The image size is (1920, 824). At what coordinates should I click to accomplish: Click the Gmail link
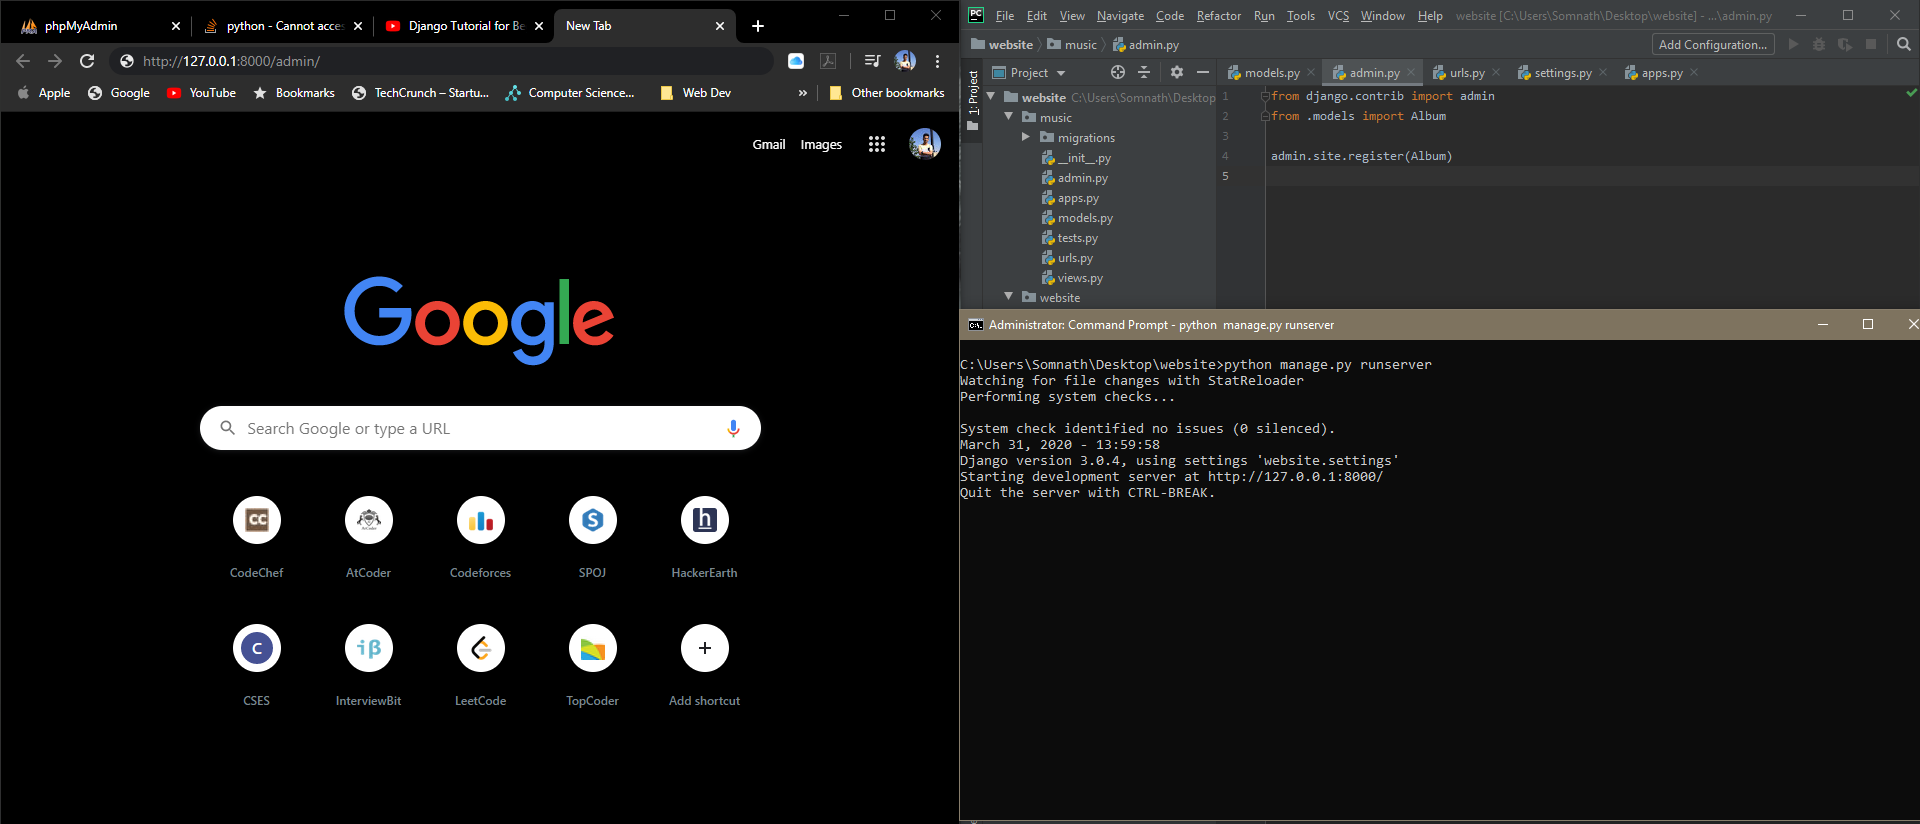tap(769, 144)
